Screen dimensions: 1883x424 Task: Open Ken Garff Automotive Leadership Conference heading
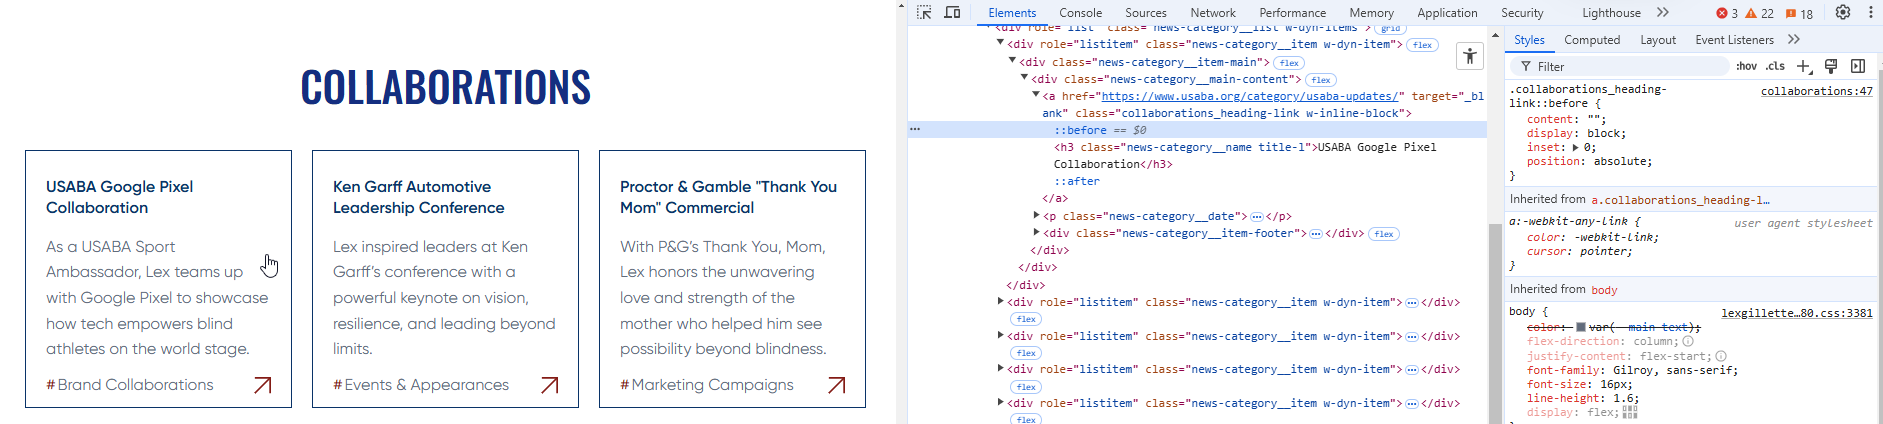[418, 197]
